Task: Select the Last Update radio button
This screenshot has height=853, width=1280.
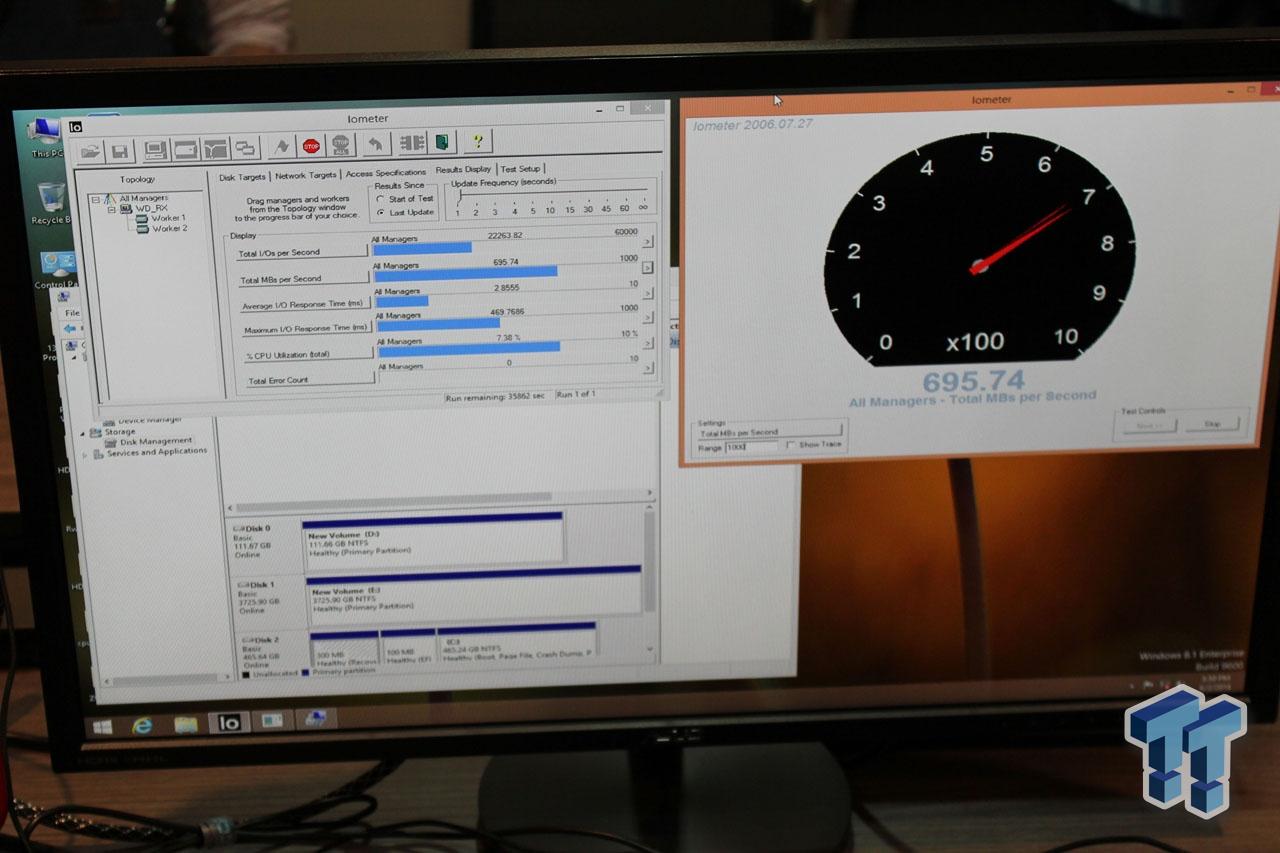Action: (381, 211)
